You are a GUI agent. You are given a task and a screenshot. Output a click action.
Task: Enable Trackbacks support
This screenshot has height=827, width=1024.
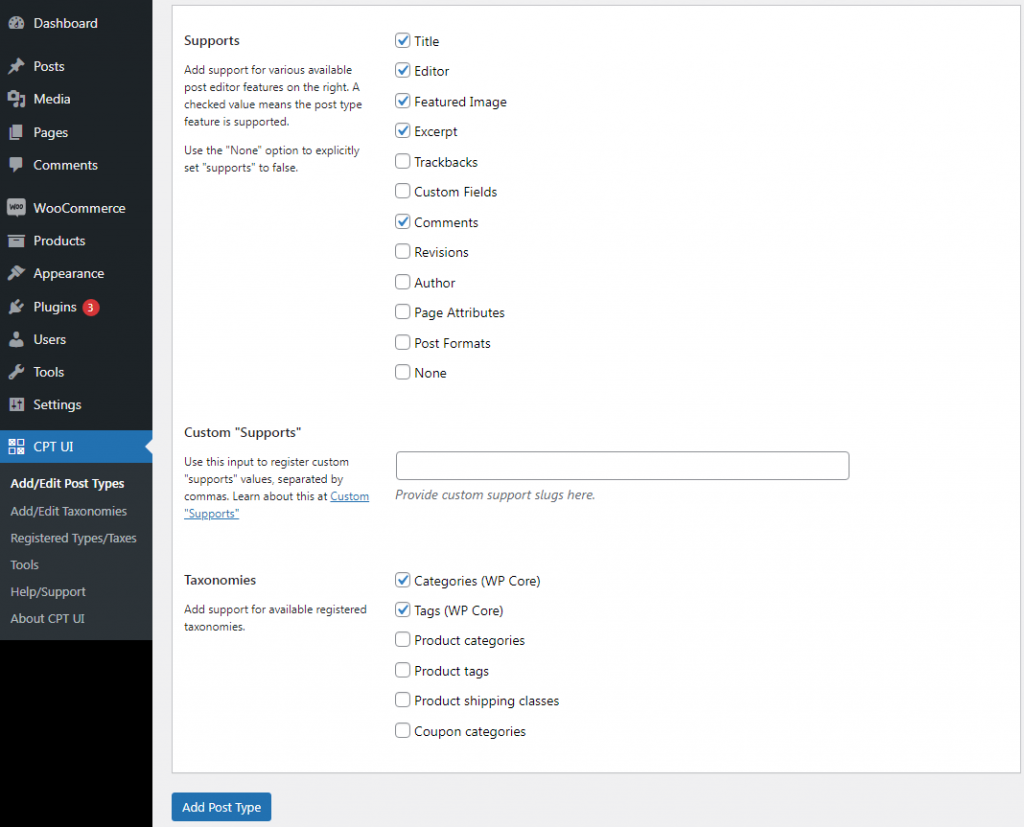(403, 161)
